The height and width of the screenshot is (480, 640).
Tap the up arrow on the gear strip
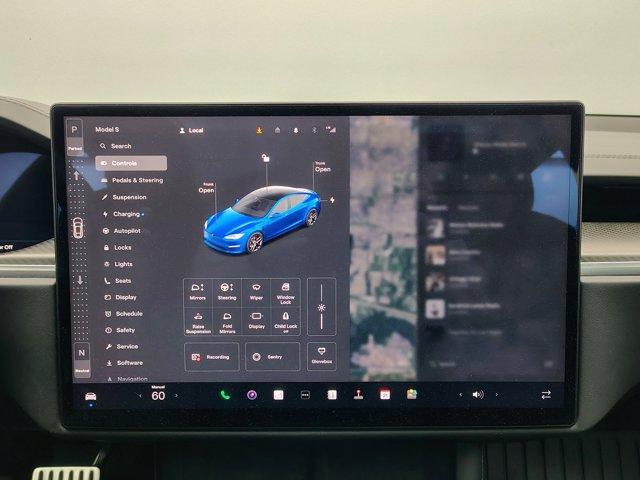point(76,176)
